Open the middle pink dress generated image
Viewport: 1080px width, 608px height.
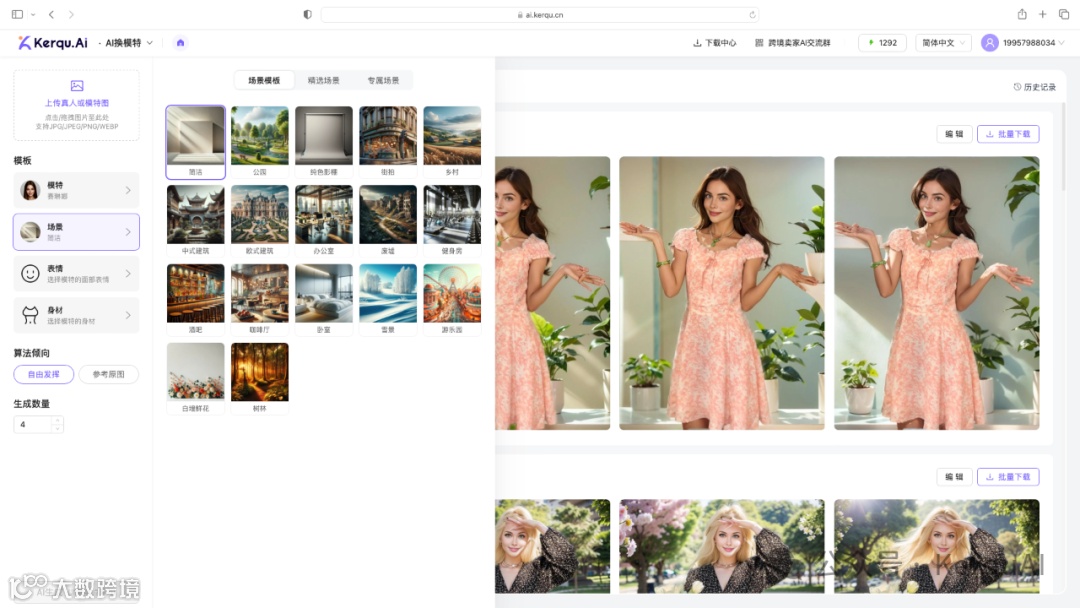[722, 293]
